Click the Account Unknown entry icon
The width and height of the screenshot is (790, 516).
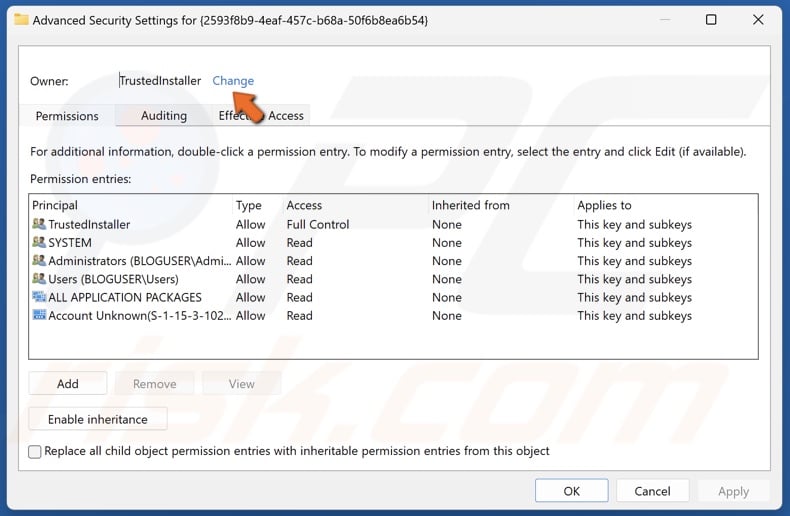[x=39, y=315]
